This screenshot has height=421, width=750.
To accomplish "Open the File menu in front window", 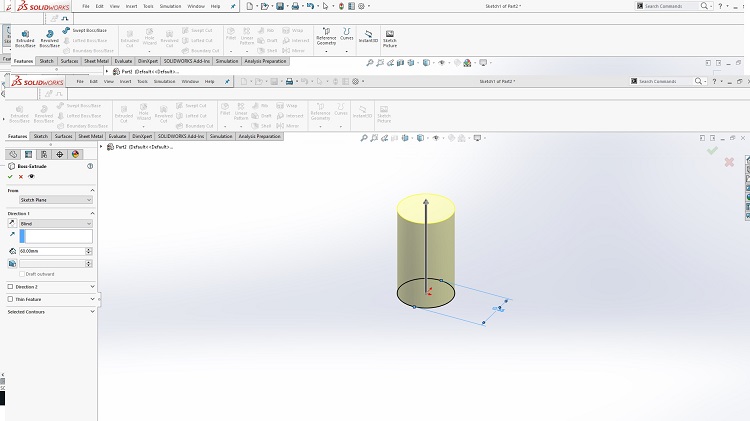I will [x=80, y=81].
